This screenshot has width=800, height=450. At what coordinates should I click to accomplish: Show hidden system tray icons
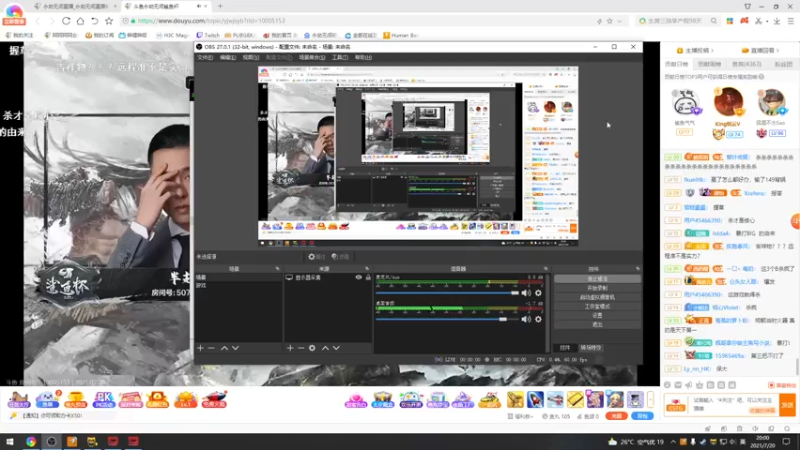coord(673,441)
